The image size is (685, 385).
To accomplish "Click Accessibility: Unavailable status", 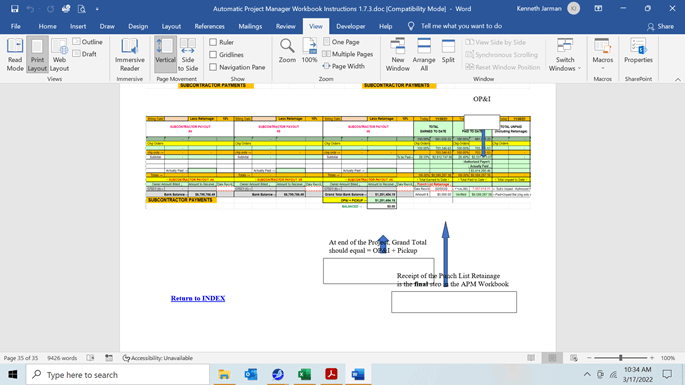I will [158, 358].
